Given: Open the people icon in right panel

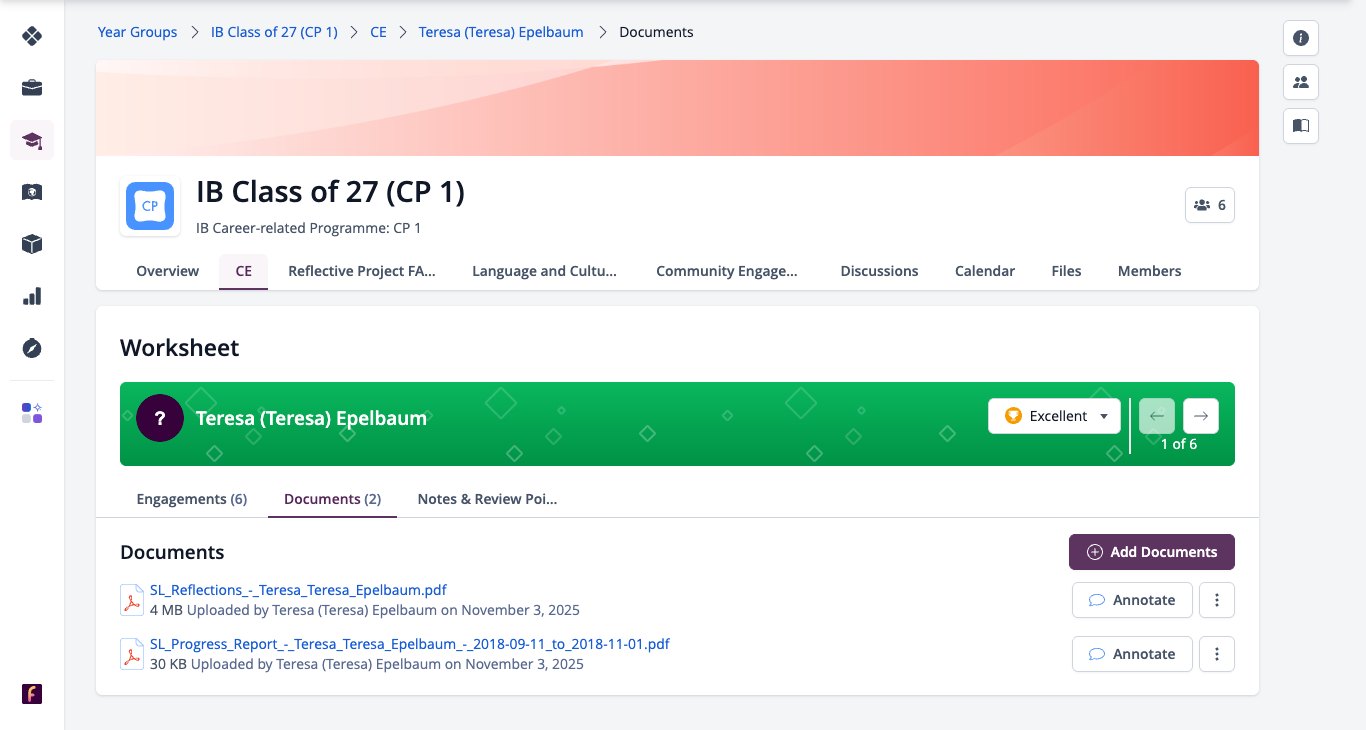Looking at the screenshot, I should coord(1301,82).
